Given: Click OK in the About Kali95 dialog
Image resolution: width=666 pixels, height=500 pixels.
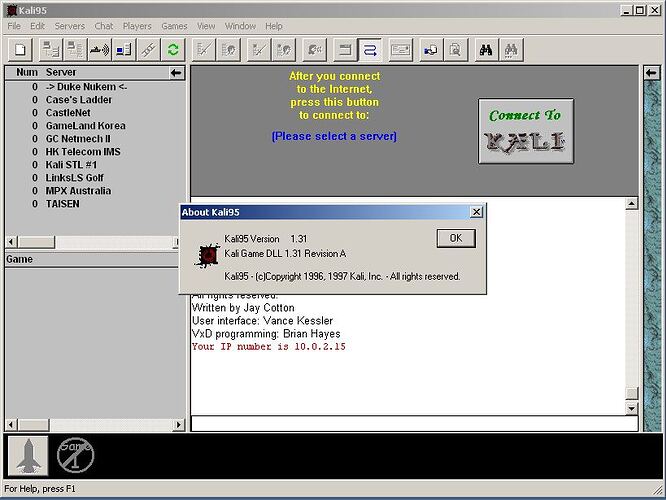Looking at the screenshot, I should [456, 238].
